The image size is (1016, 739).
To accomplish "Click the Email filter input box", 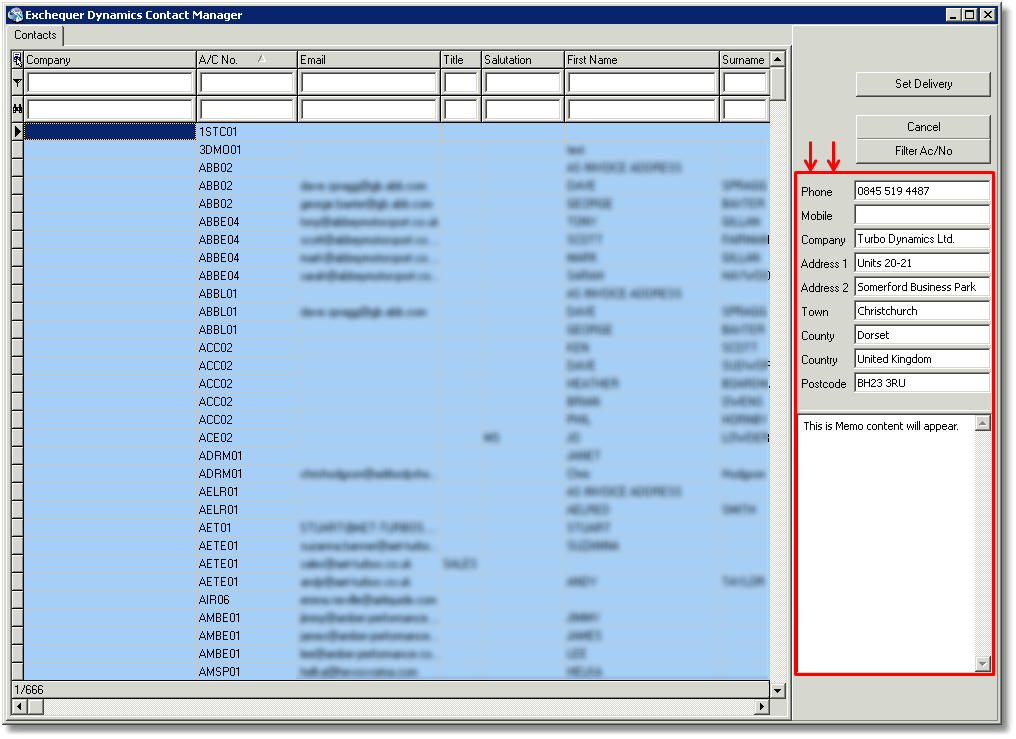I will click(x=369, y=83).
